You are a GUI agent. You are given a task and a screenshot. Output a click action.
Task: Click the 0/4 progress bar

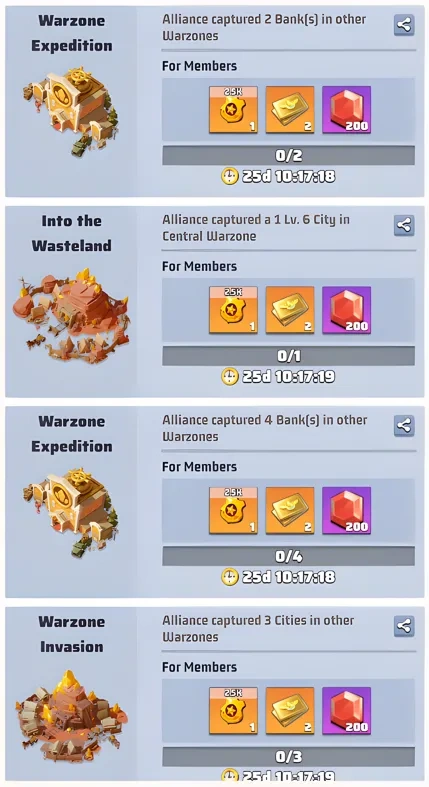coord(289,556)
